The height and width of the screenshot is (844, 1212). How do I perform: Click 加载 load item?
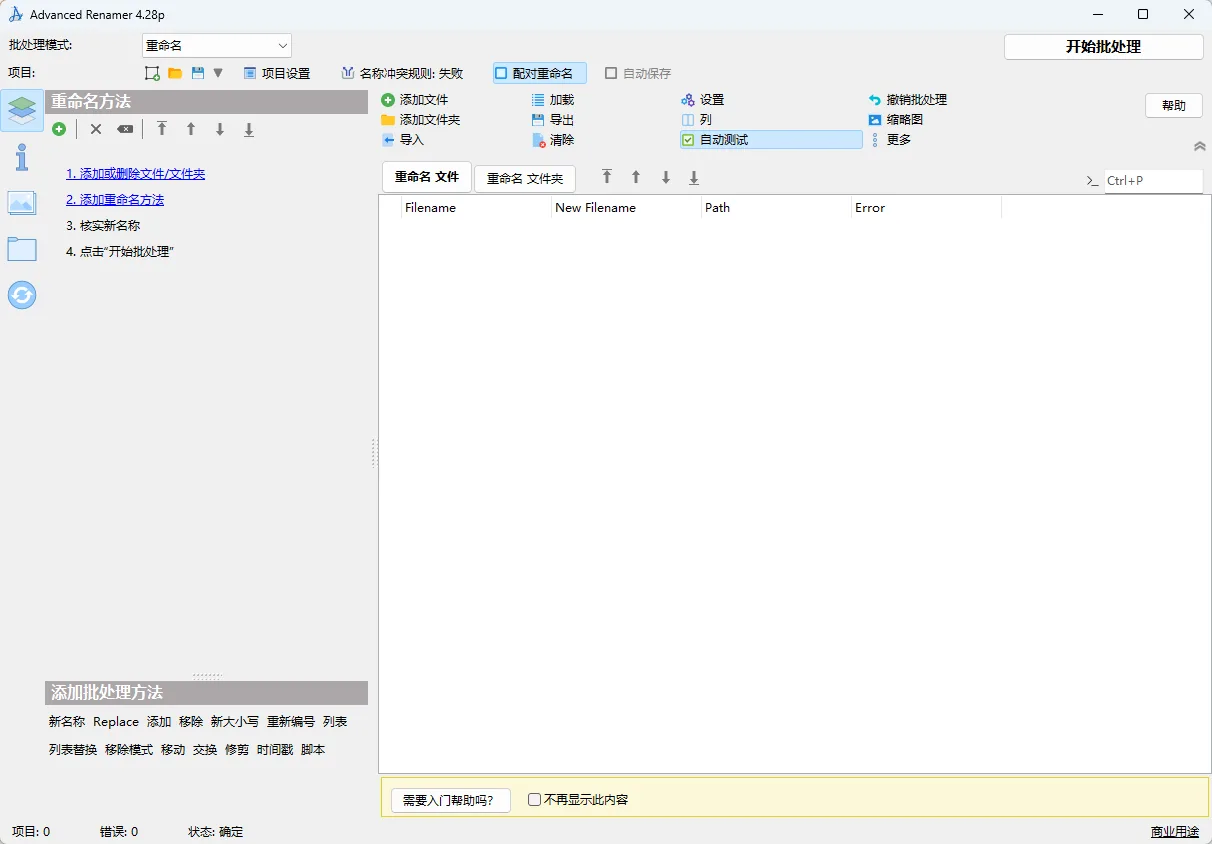(x=553, y=100)
